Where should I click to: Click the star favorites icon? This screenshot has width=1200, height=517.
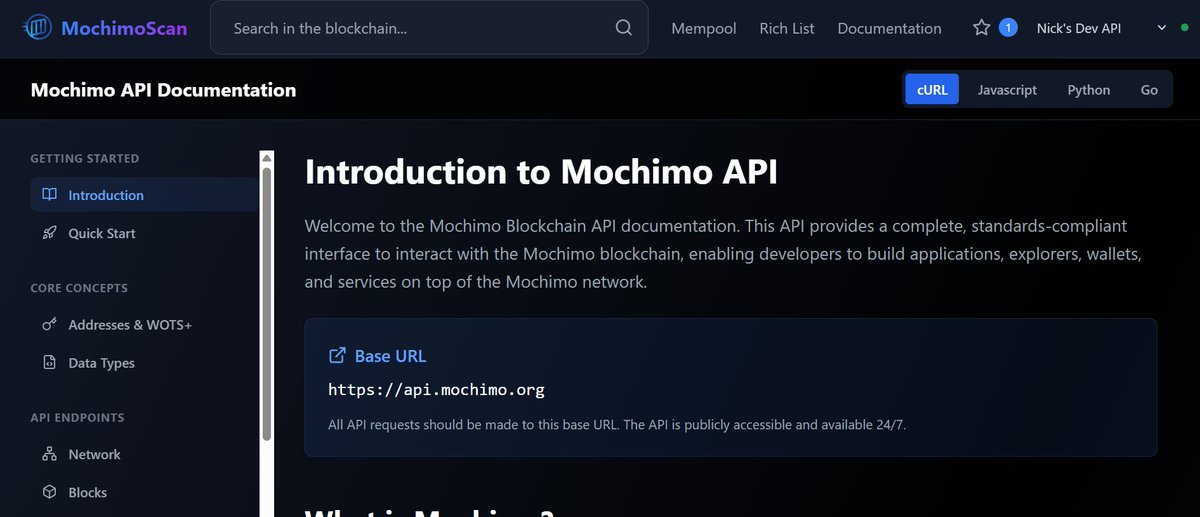[x=981, y=28]
